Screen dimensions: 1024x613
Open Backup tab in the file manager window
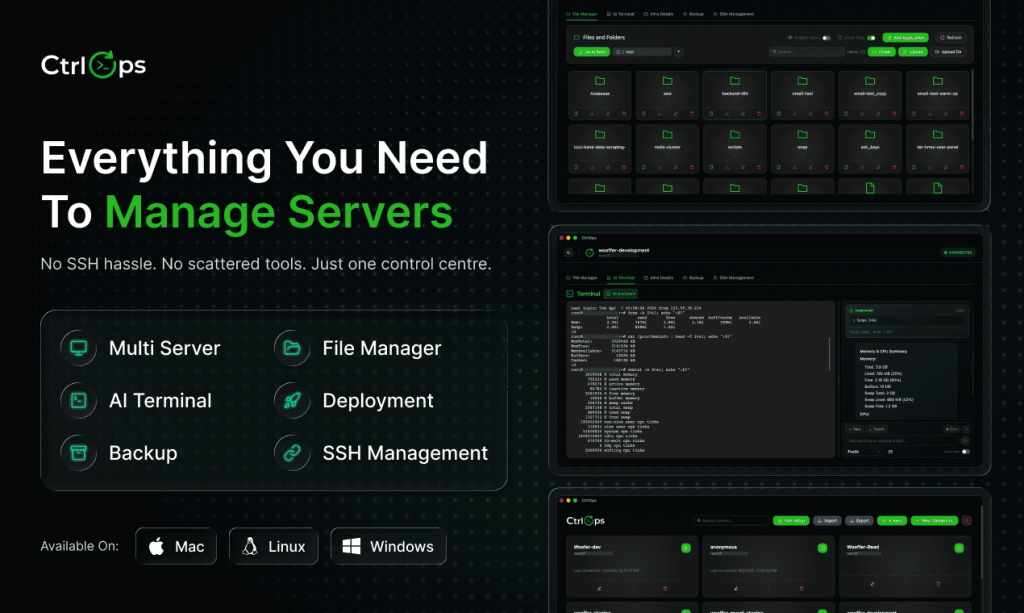694,14
